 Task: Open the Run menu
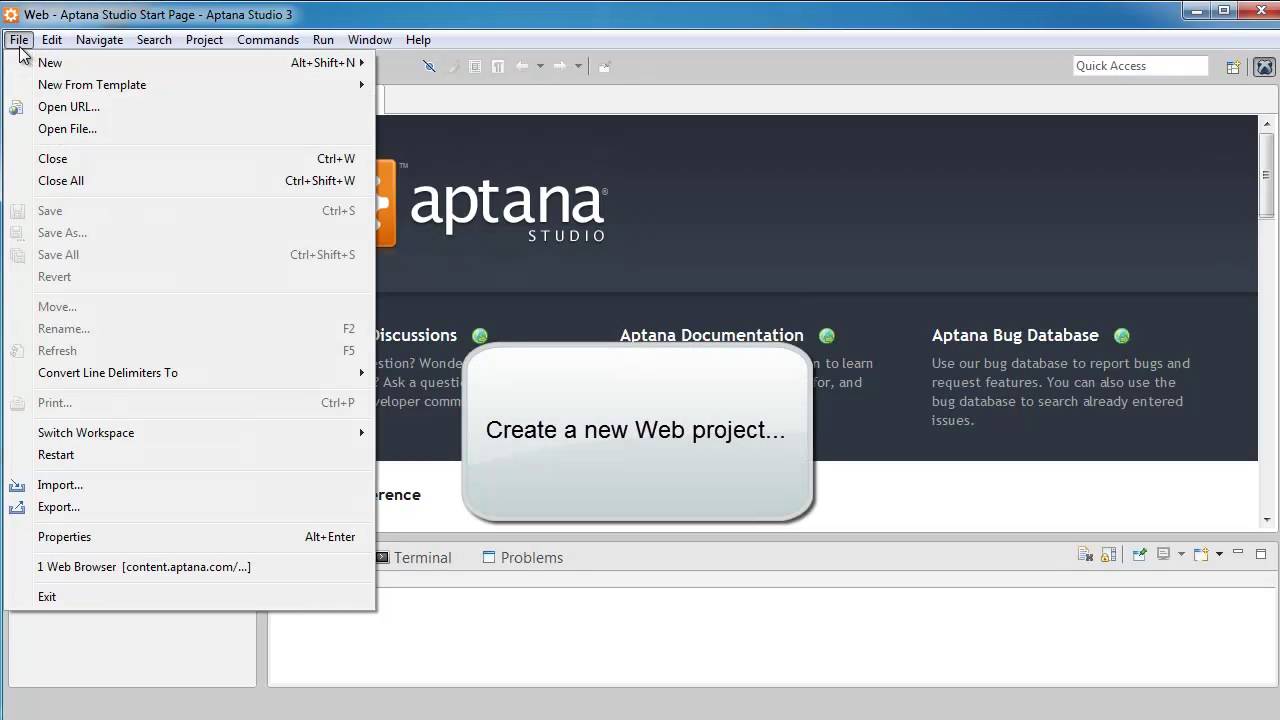[323, 40]
